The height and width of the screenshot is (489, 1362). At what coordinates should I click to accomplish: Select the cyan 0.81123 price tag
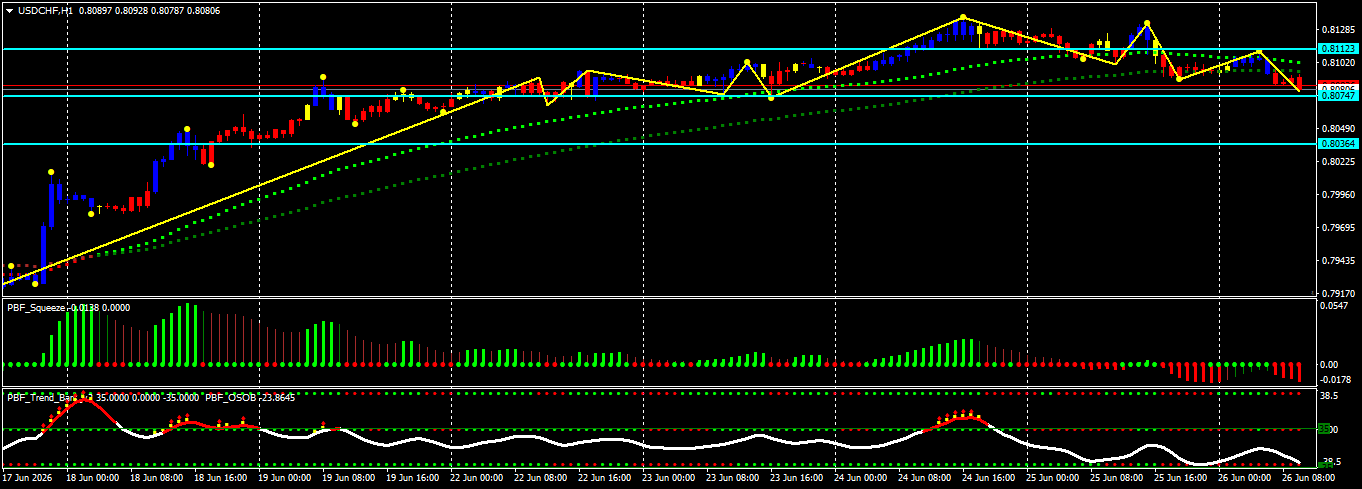[x=1338, y=48]
